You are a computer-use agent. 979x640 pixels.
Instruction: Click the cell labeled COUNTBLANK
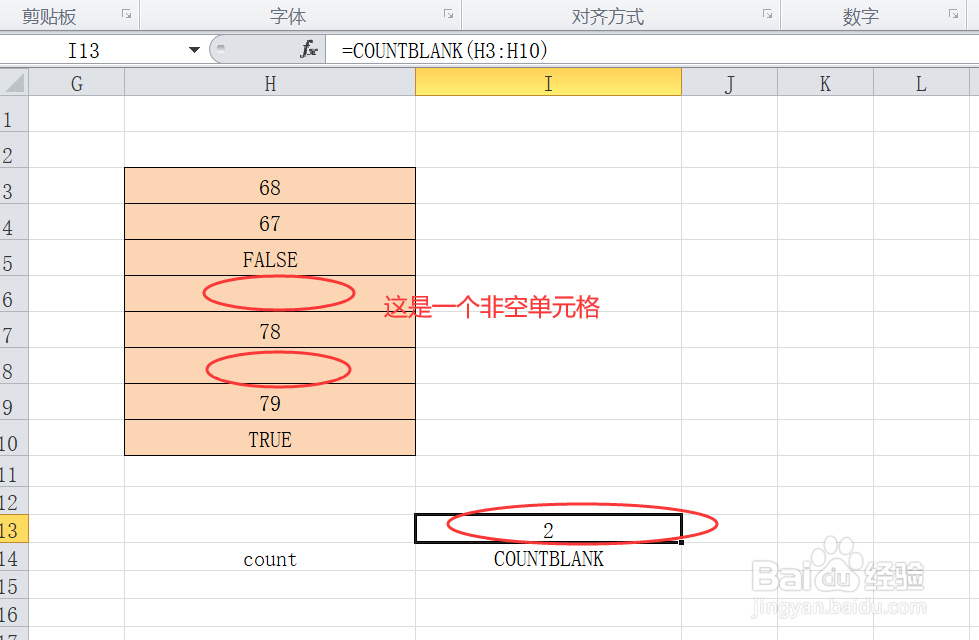pyautogui.click(x=547, y=559)
